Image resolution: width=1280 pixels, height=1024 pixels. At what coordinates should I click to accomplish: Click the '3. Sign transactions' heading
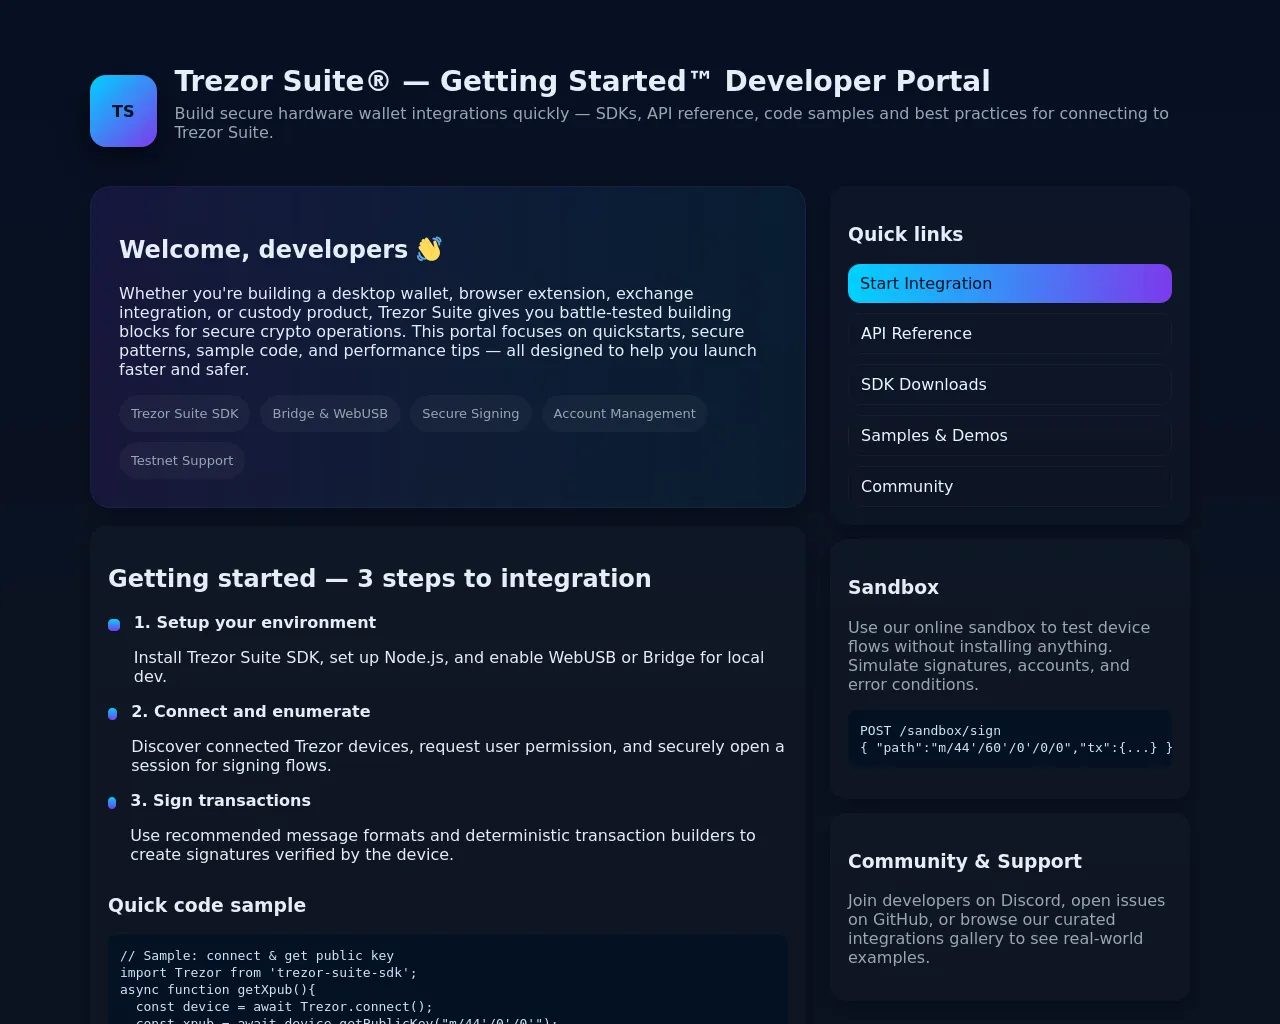coord(220,800)
